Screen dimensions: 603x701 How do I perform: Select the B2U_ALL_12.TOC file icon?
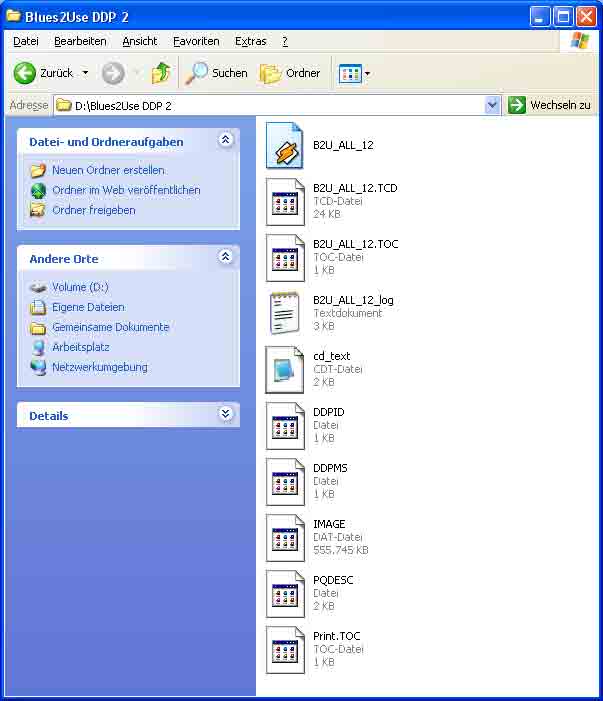click(285, 258)
